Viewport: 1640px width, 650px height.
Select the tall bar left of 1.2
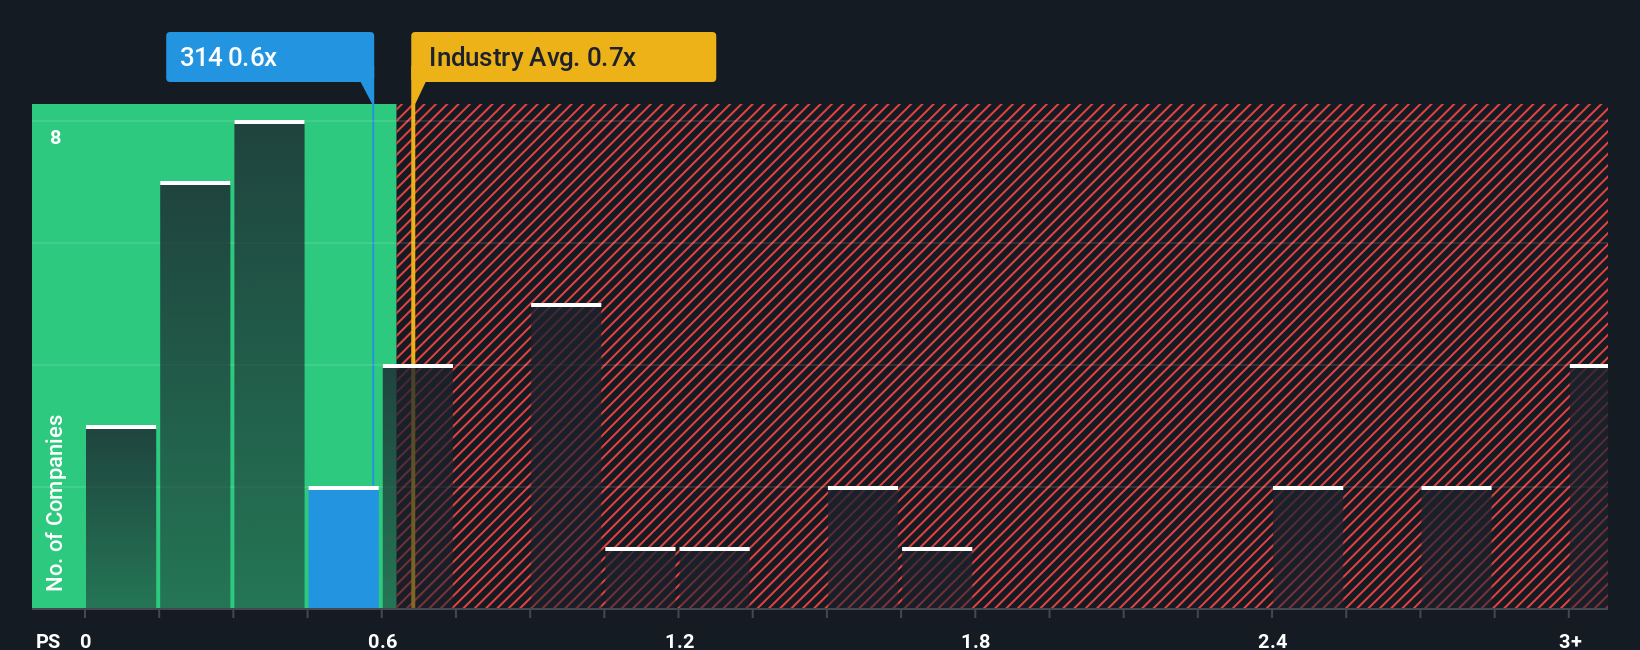click(566, 456)
